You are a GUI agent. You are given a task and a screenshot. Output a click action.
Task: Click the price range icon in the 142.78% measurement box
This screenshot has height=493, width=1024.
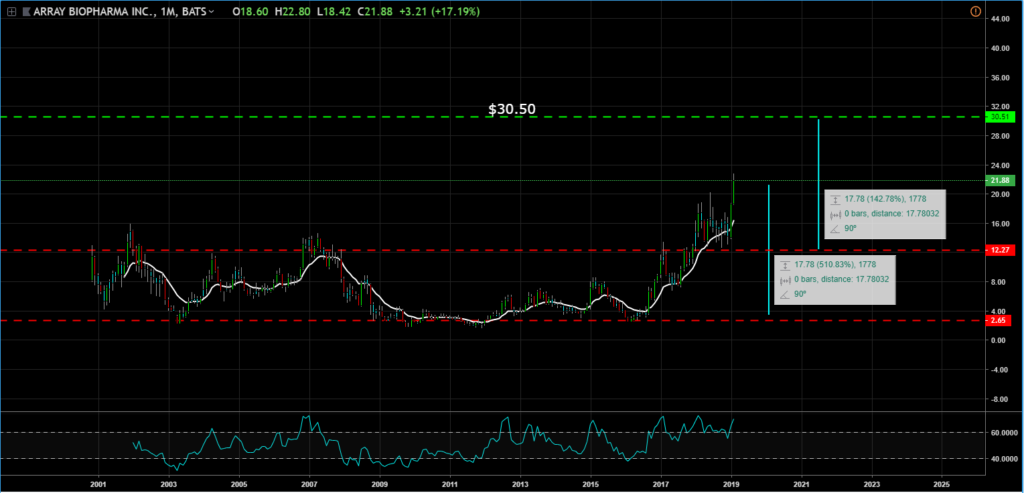click(835, 199)
